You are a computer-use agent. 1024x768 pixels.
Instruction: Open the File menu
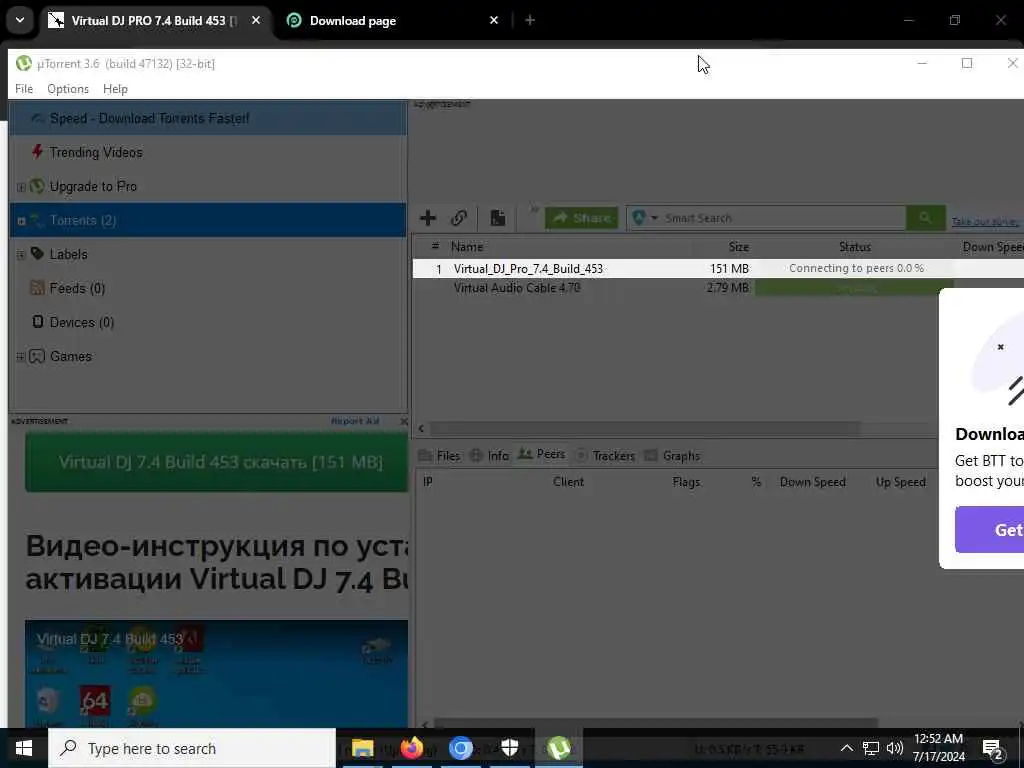pyautogui.click(x=24, y=89)
